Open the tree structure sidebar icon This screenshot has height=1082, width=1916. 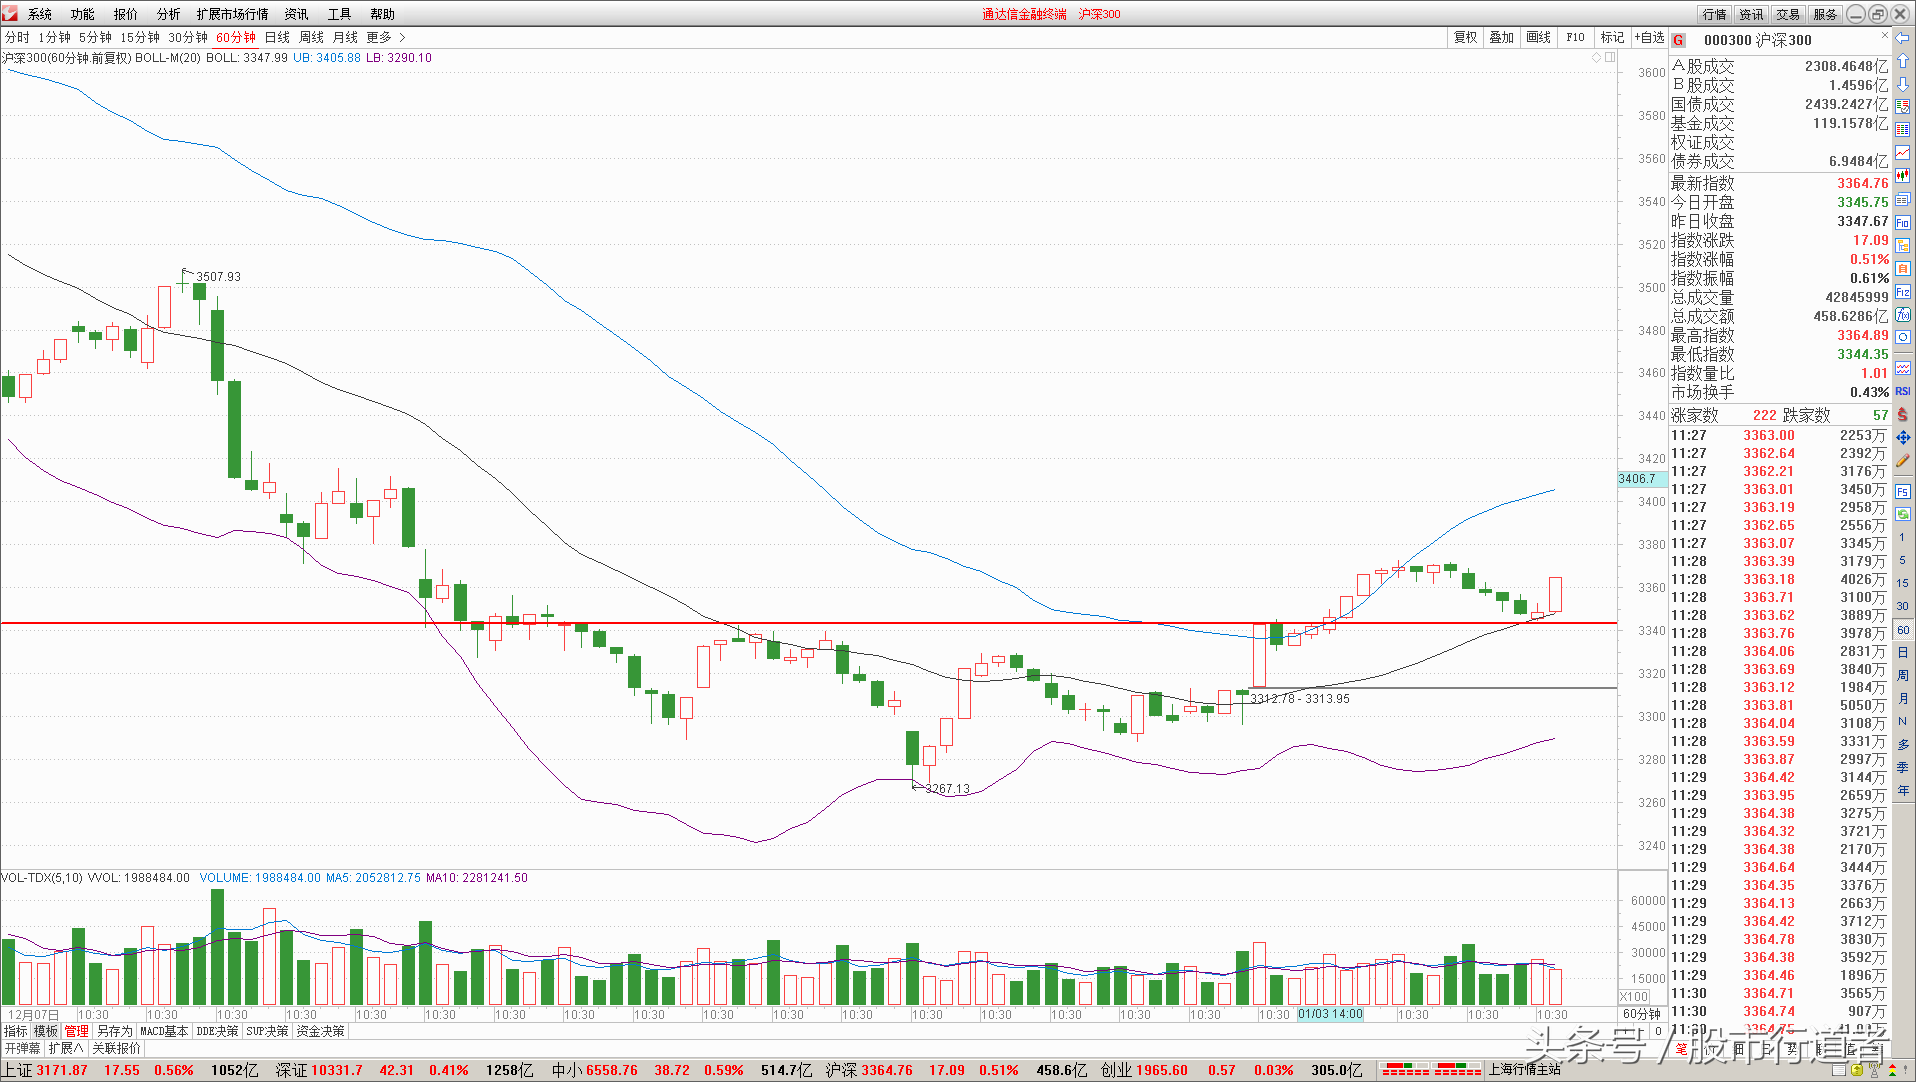(x=1903, y=245)
